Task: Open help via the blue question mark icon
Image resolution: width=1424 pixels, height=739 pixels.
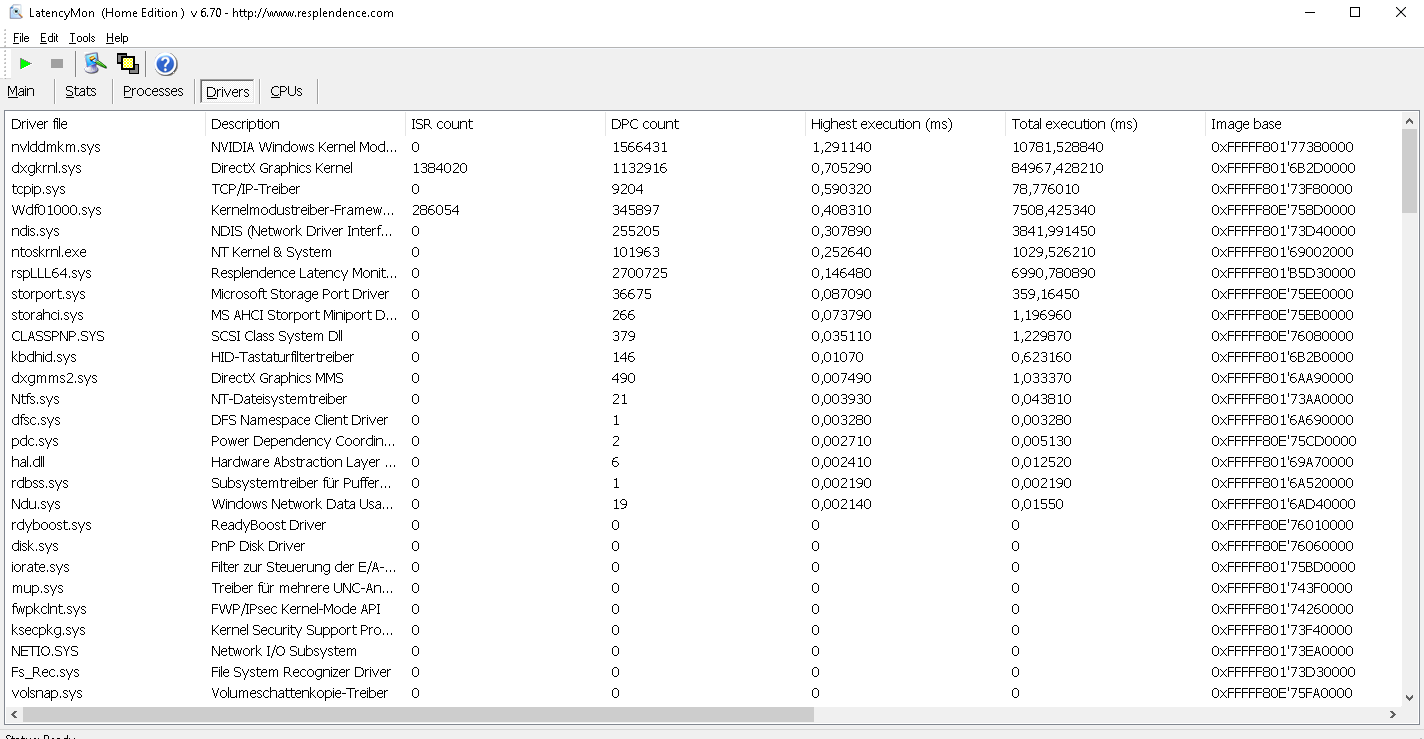Action: coord(166,64)
